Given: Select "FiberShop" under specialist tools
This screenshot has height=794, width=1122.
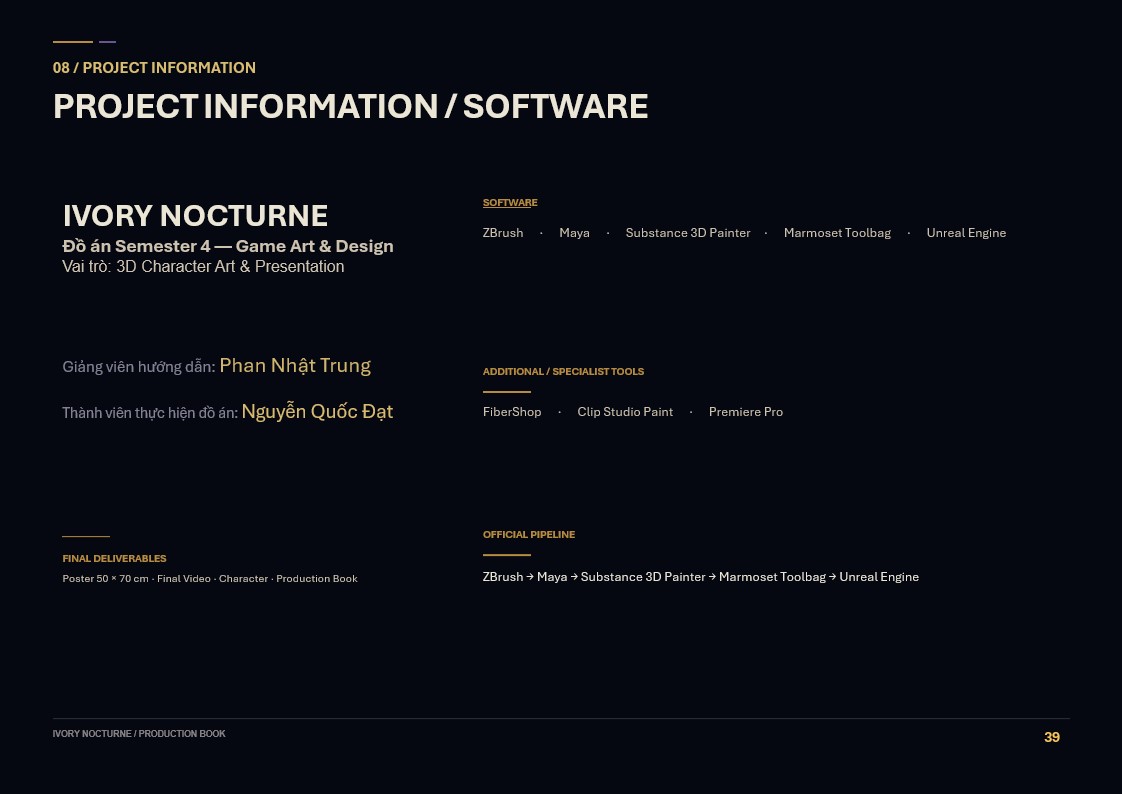Looking at the screenshot, I should coord(512,412).
